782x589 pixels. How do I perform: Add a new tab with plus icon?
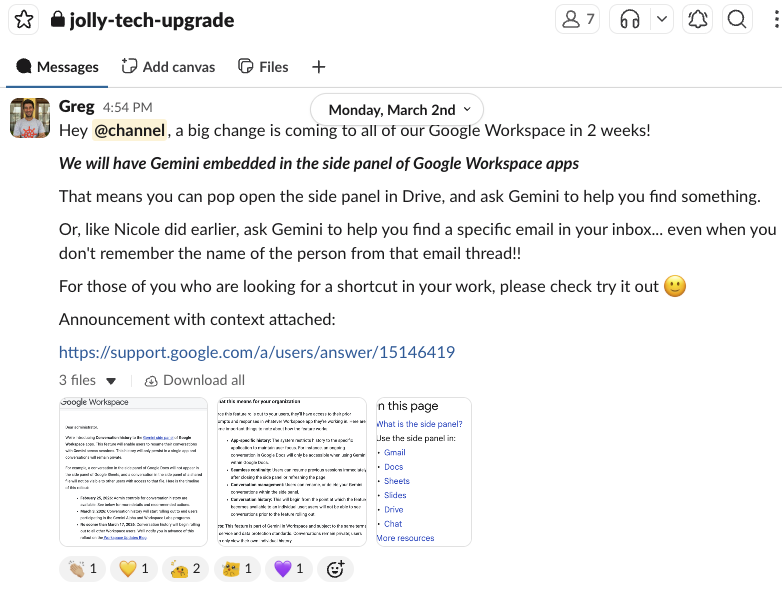(319, 67)
